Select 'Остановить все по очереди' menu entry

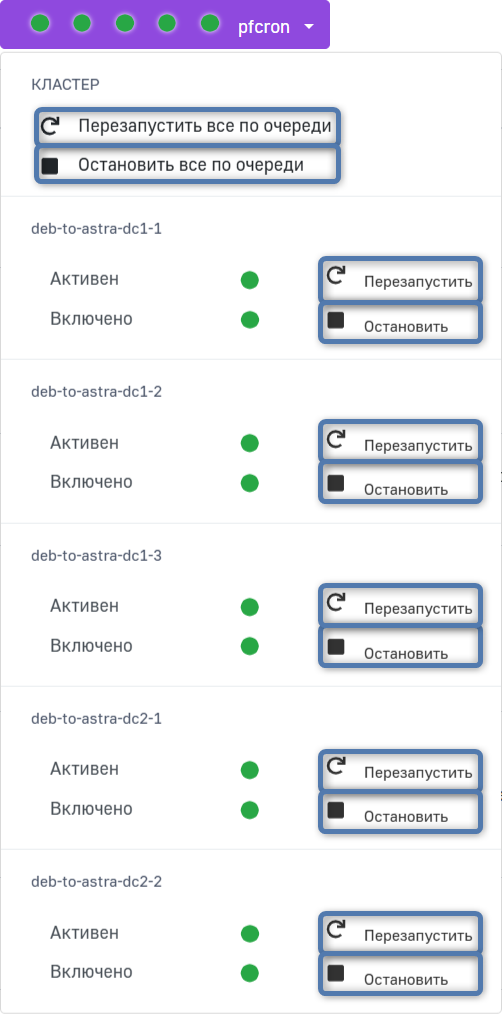(187, 165)
